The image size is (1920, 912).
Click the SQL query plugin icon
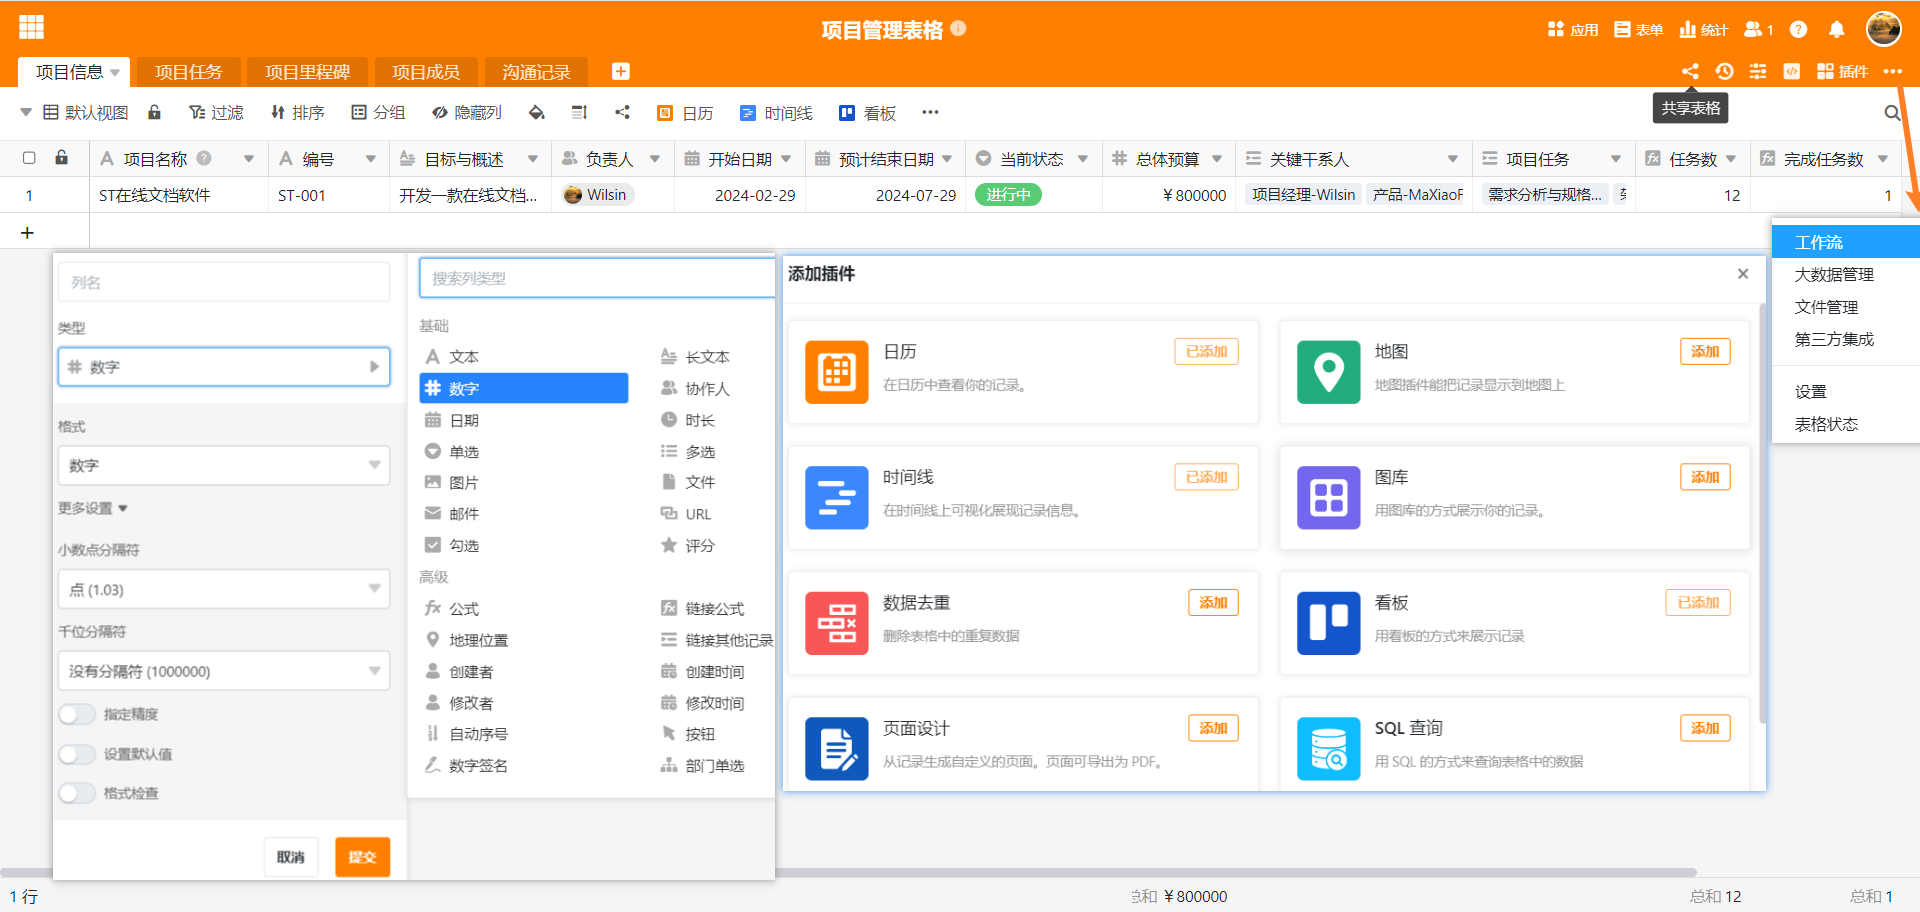click(x=1328, y=749)
